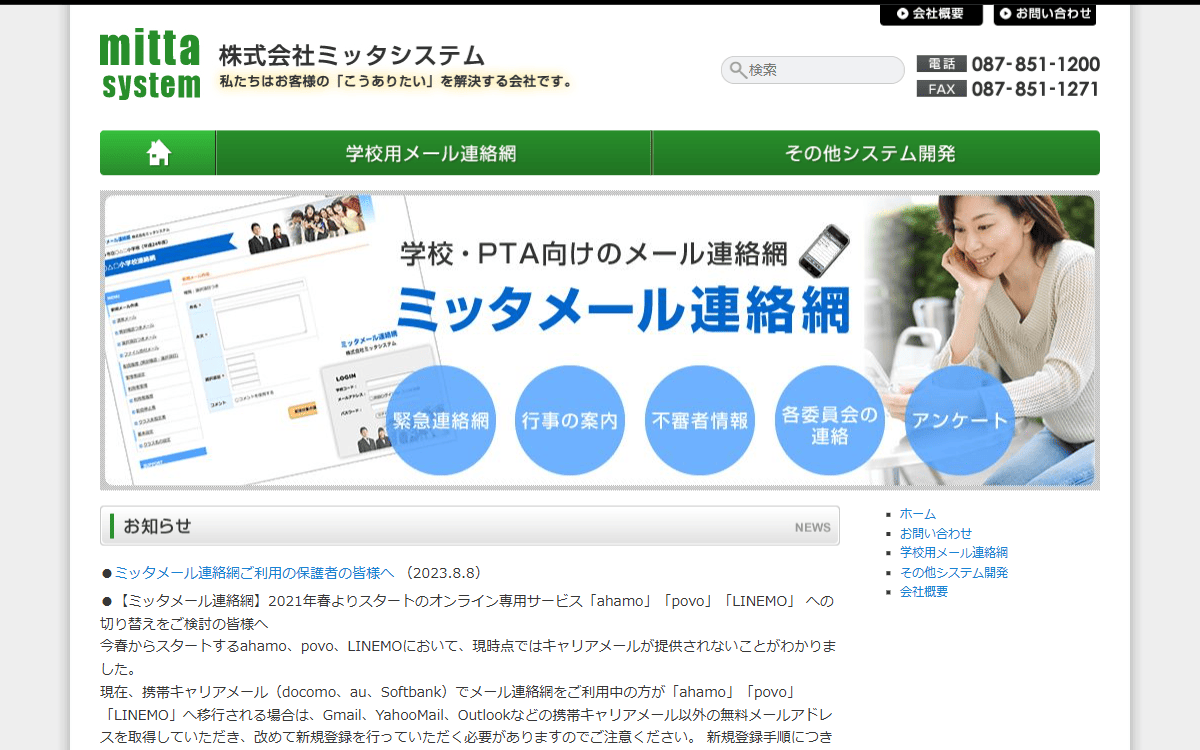1200x750 pixels.
Task: Click the FAX label badge
Action: [x=941, y=89]
